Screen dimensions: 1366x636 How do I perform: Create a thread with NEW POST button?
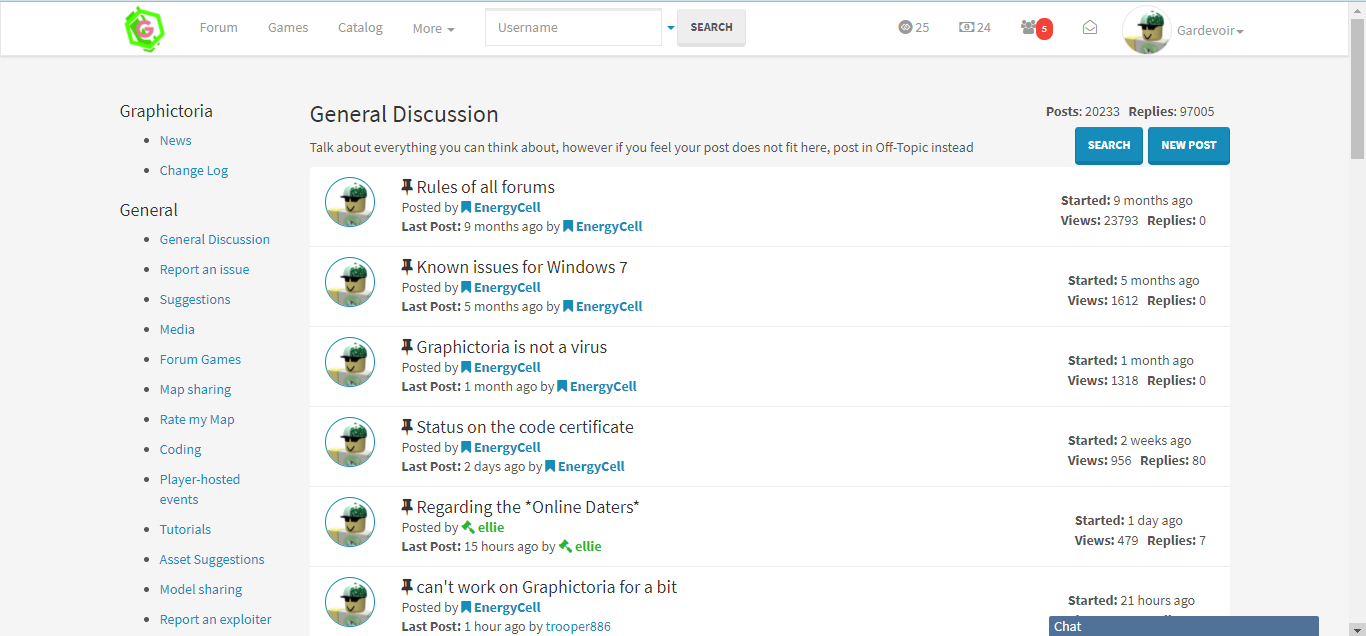pyautogui.click(x=1189, y=145)
